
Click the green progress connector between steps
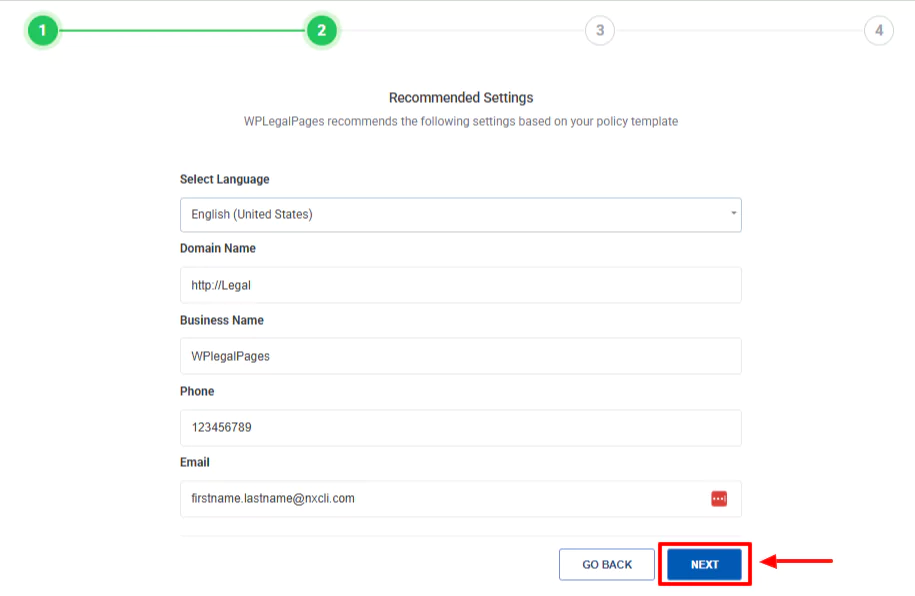[180, 30]
